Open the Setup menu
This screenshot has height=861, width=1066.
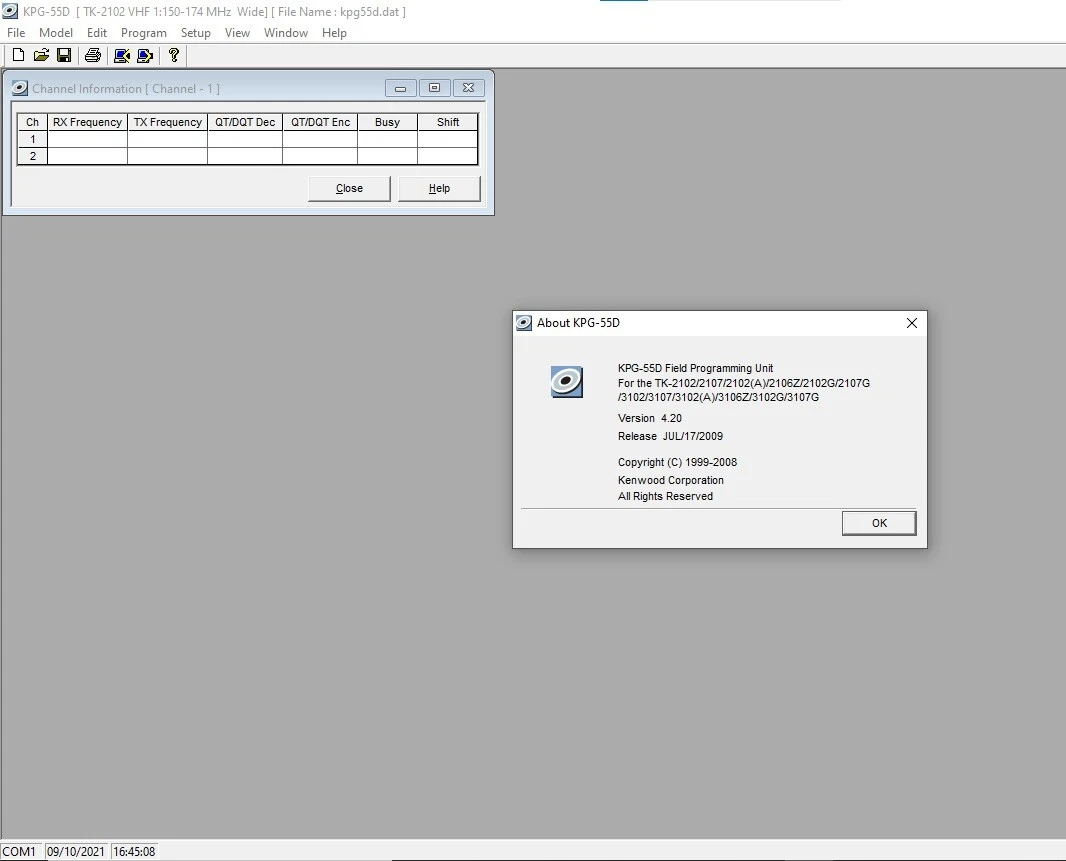click(195, 33)
